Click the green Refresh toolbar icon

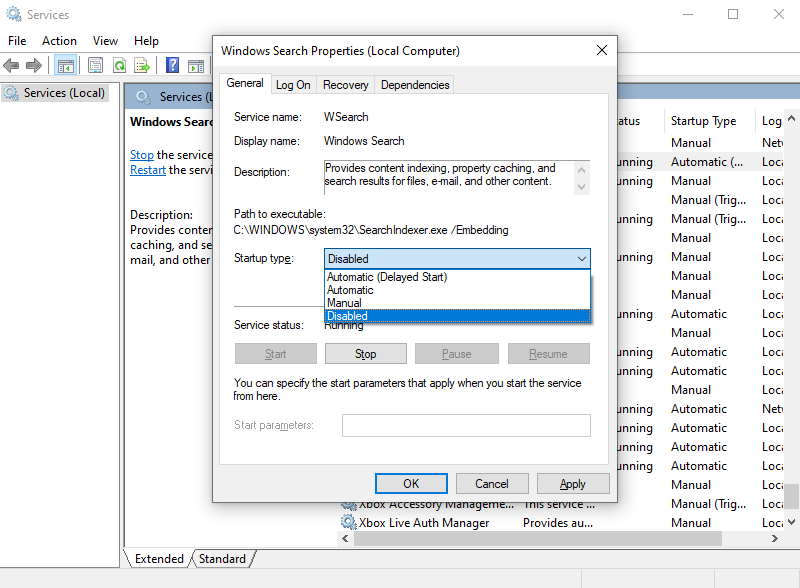pyautogui.click(x=119, y=65)
